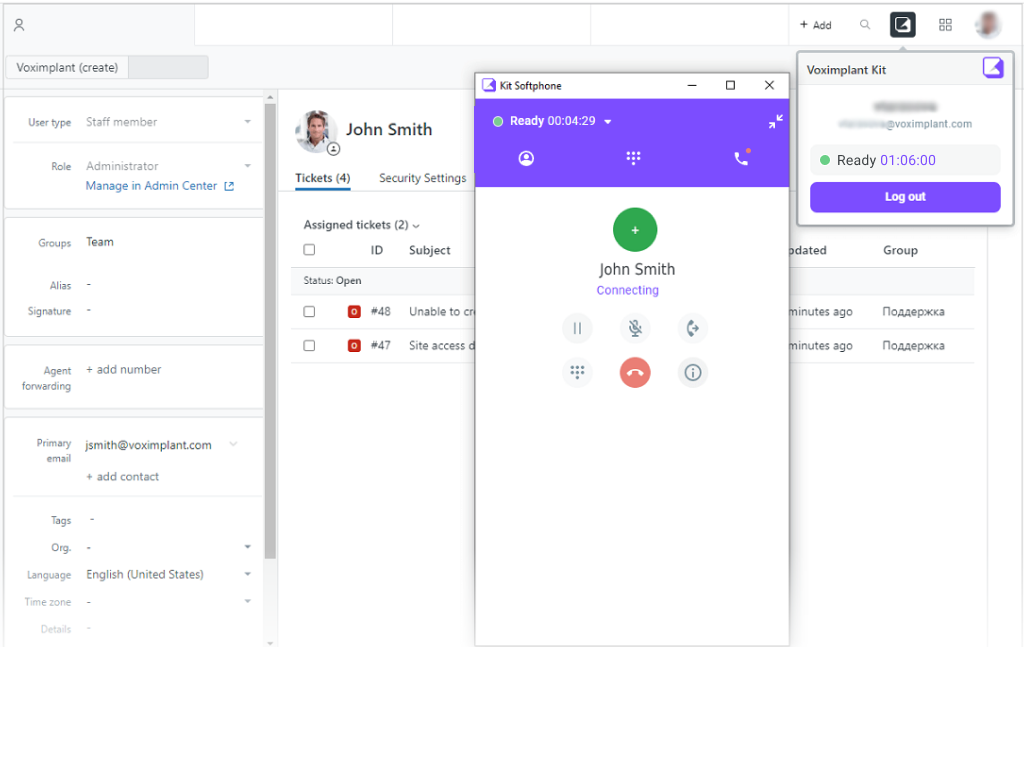Sort tickets by the Group column header
Screen dimensions: 1024x768
click(900, 250)
